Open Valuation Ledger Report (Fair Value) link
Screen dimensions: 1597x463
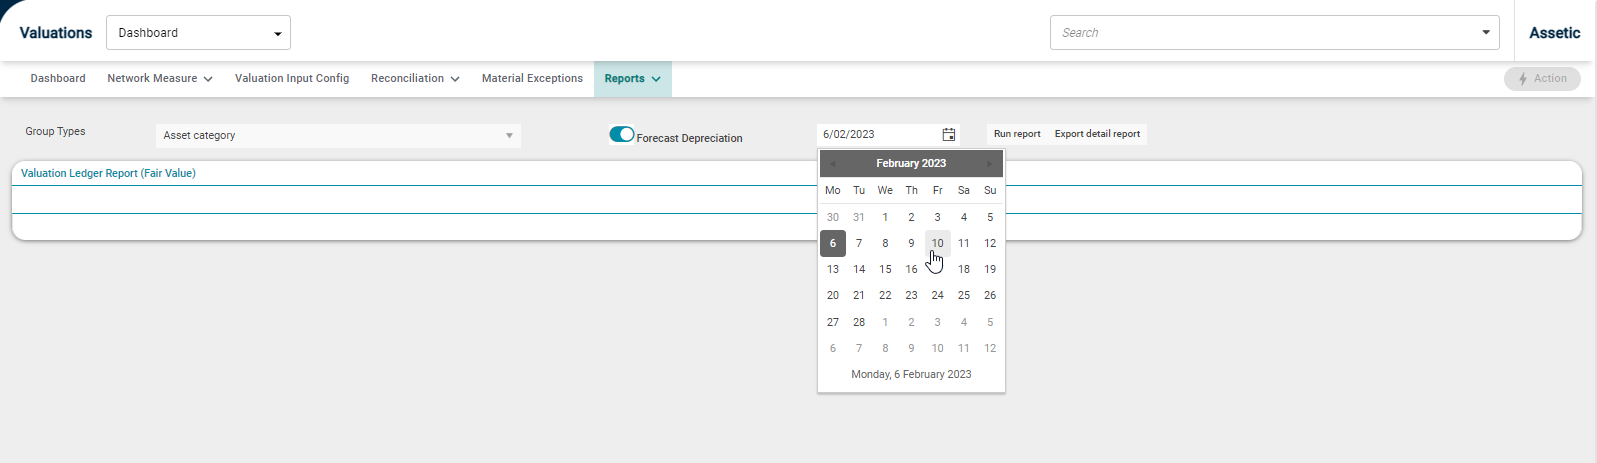[108, 173]
